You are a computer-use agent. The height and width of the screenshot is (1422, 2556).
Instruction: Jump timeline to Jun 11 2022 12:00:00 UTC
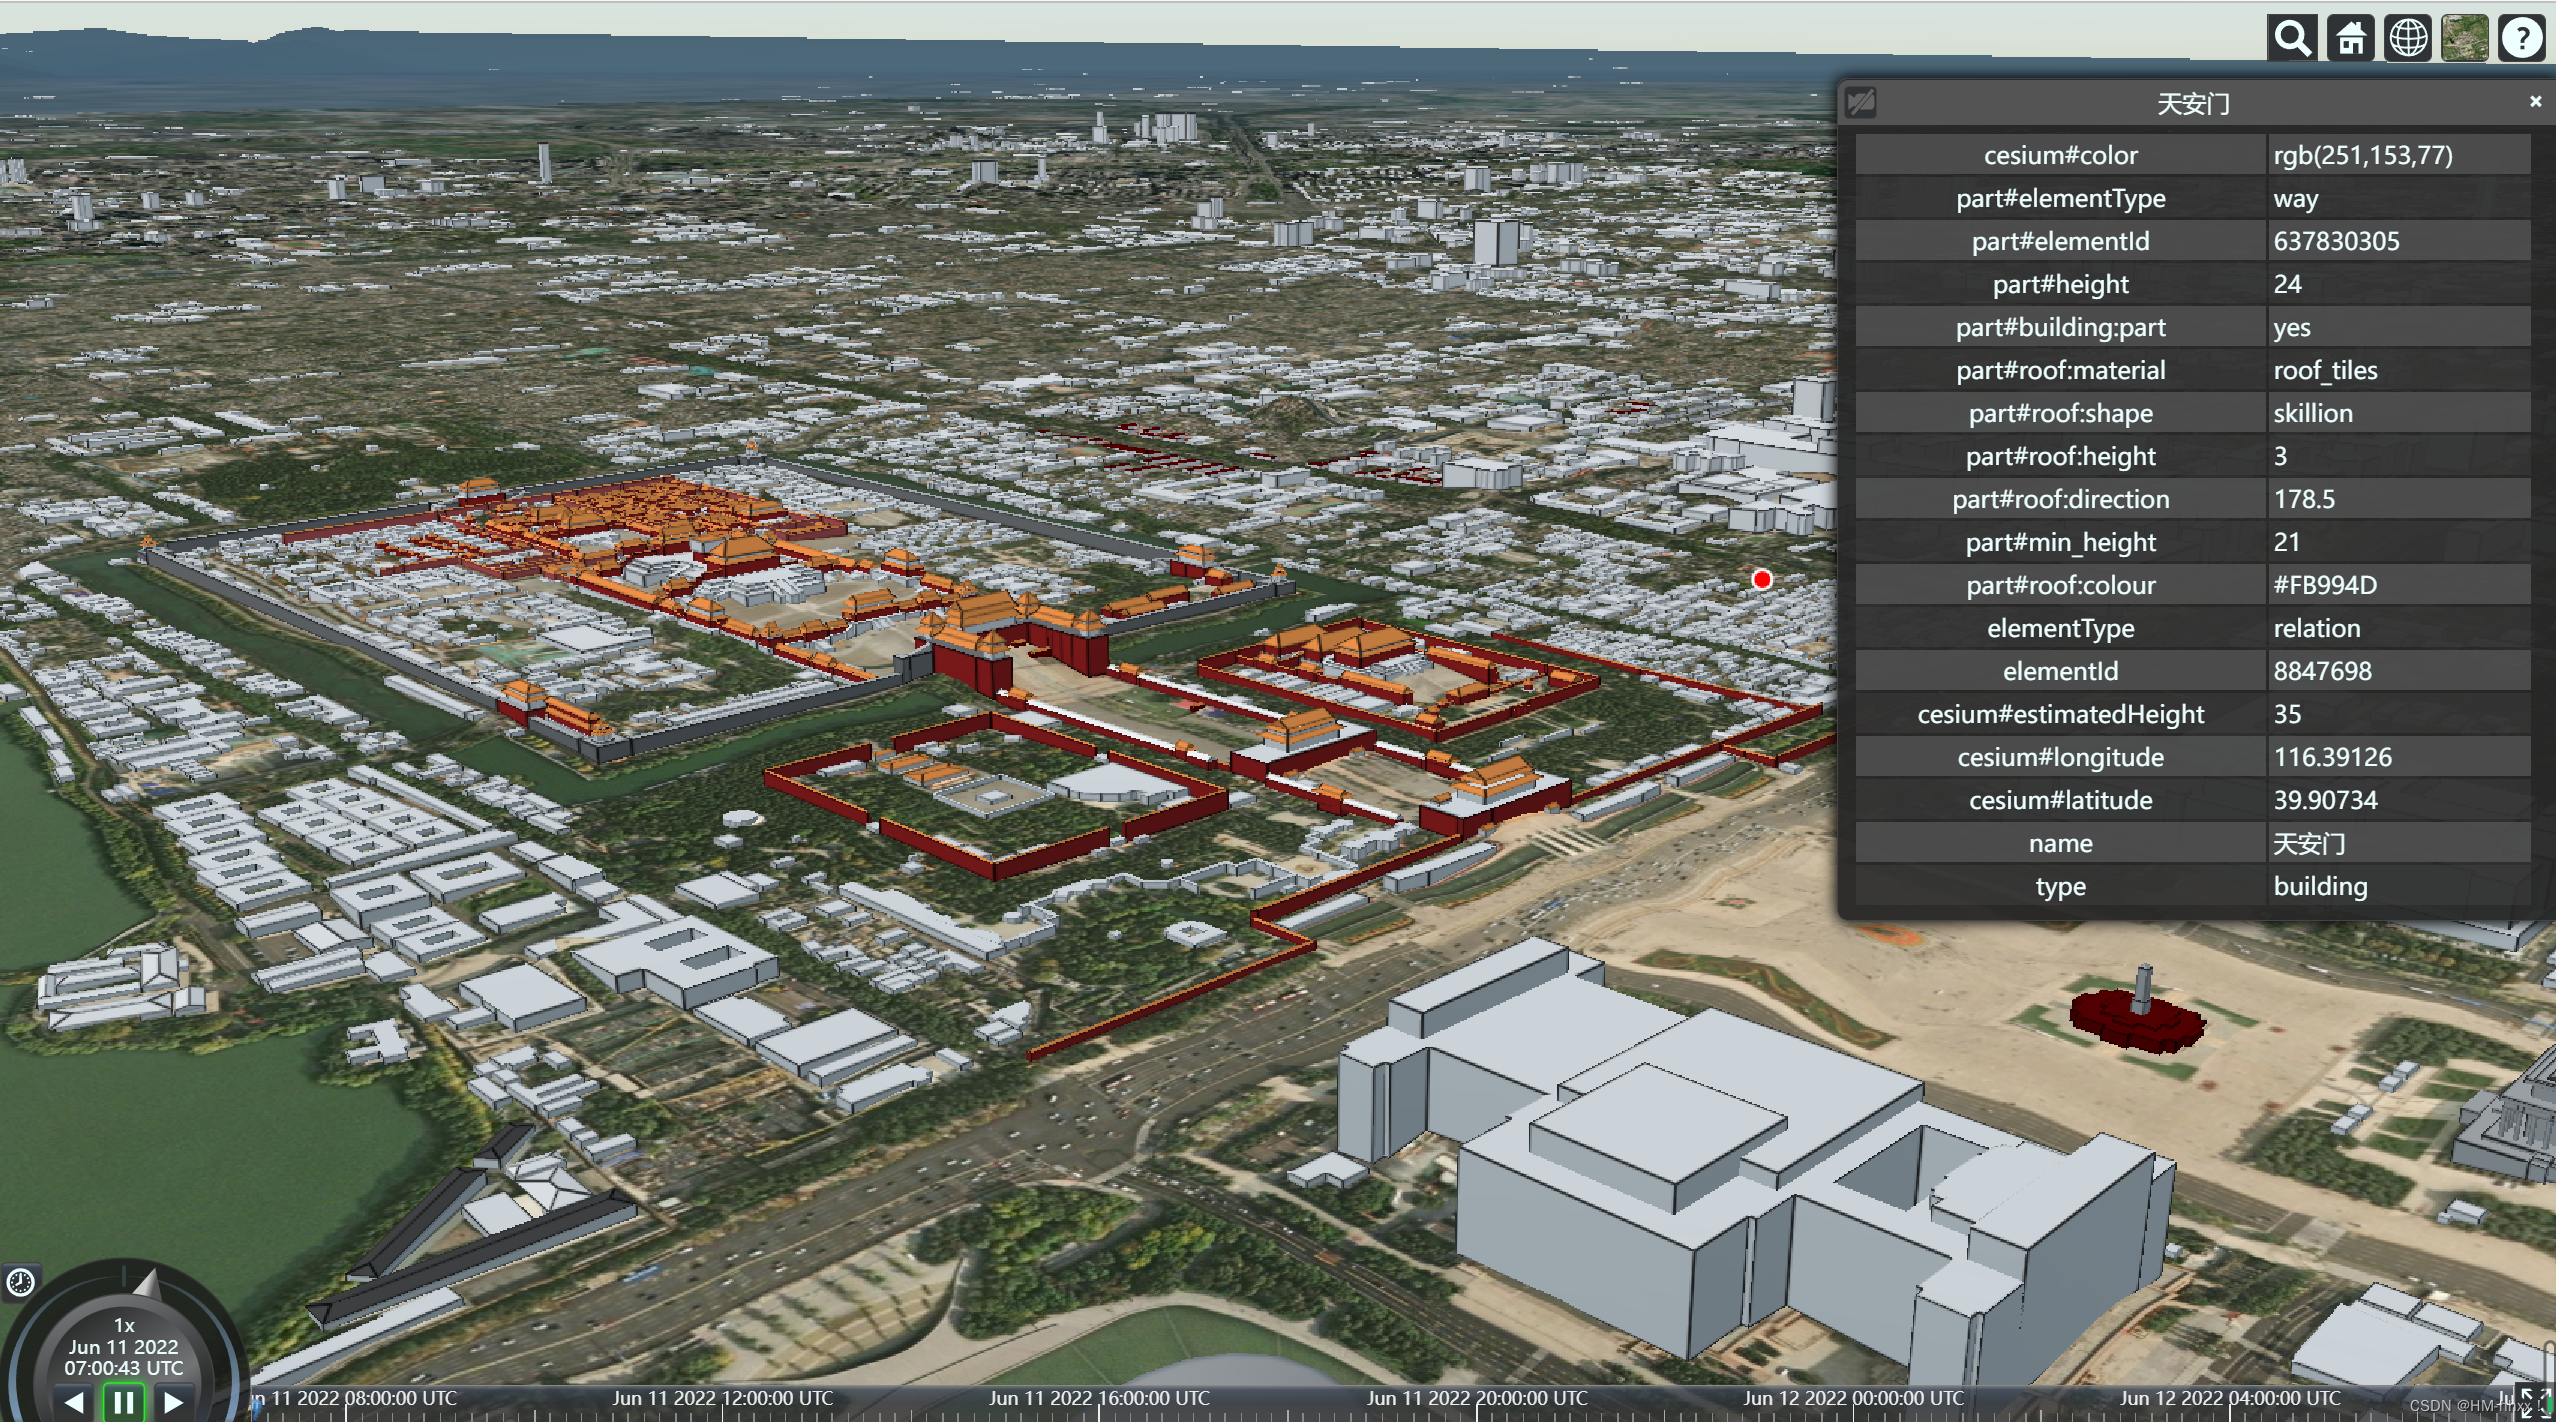(x=722, y=1398)
